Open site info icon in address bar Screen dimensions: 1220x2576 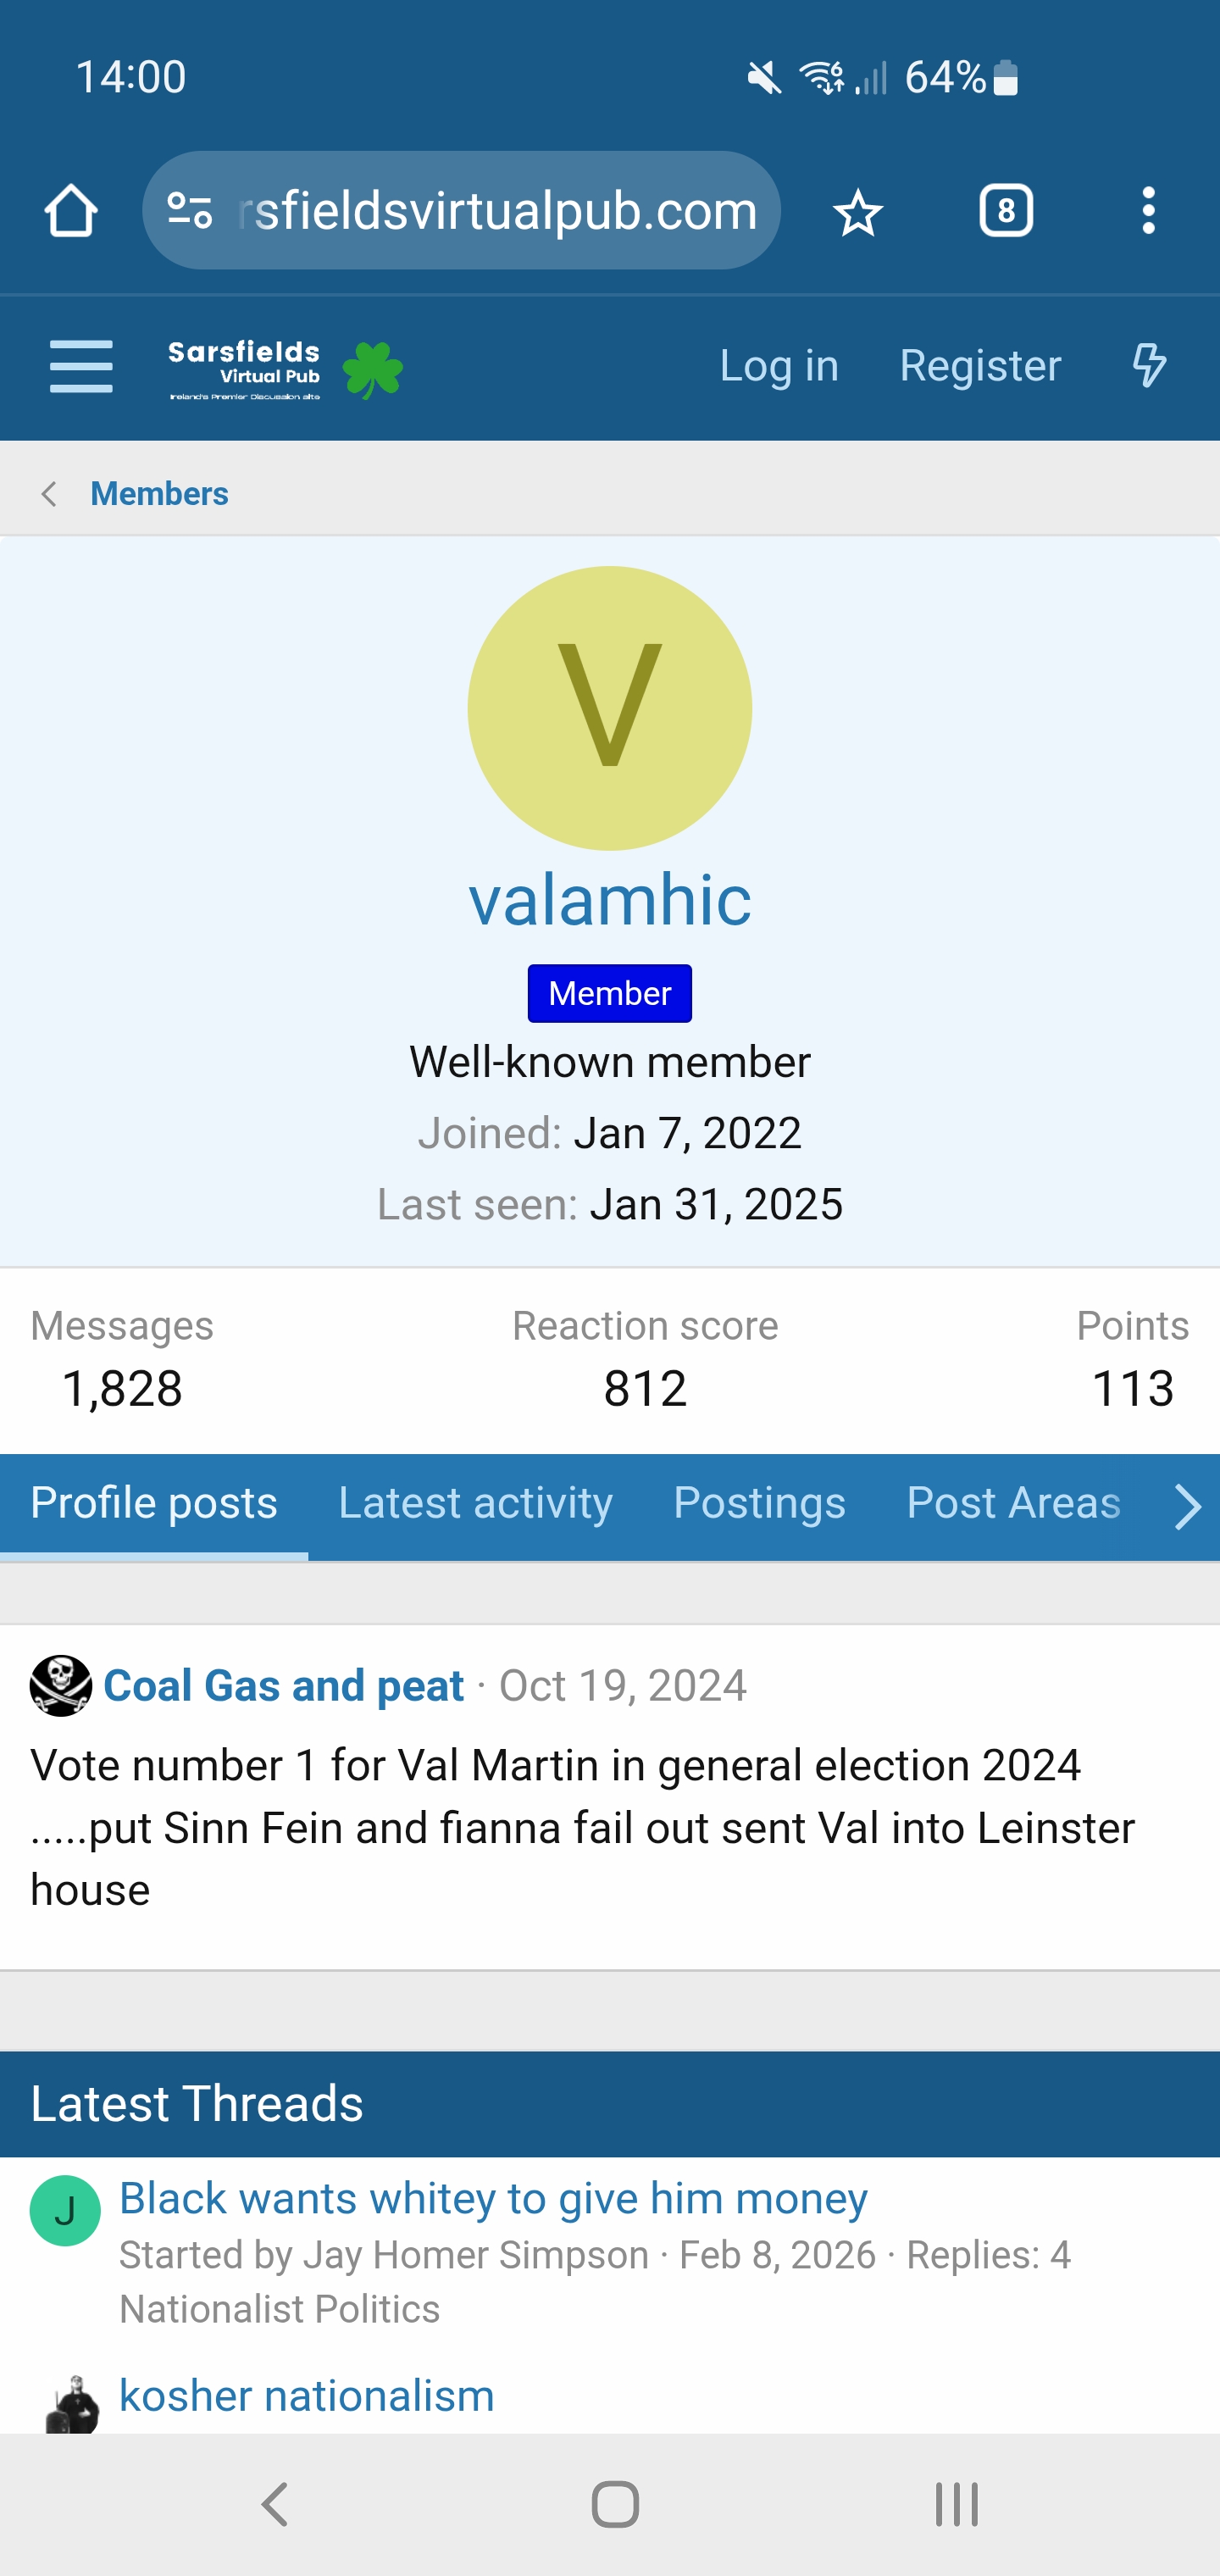tap(190, 211)
